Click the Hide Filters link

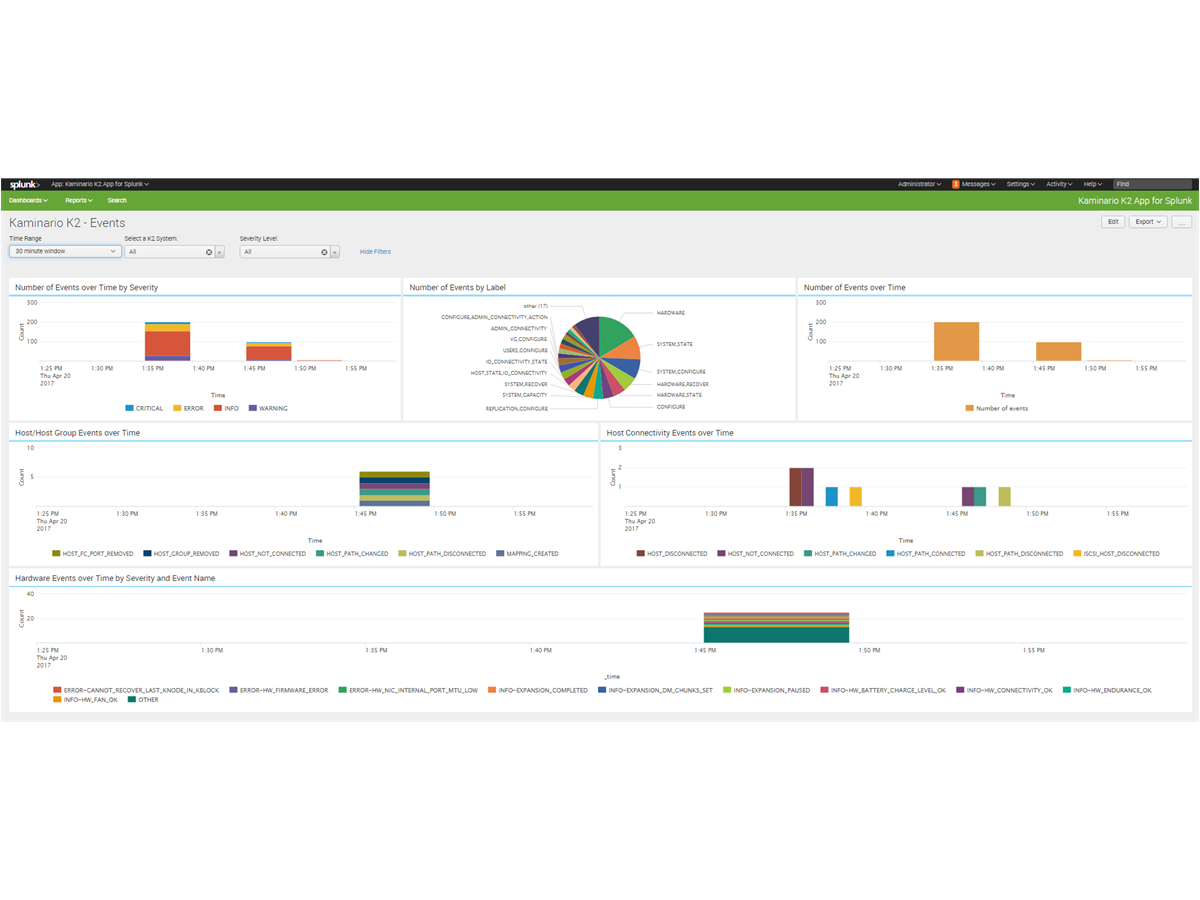click(375, 252)
